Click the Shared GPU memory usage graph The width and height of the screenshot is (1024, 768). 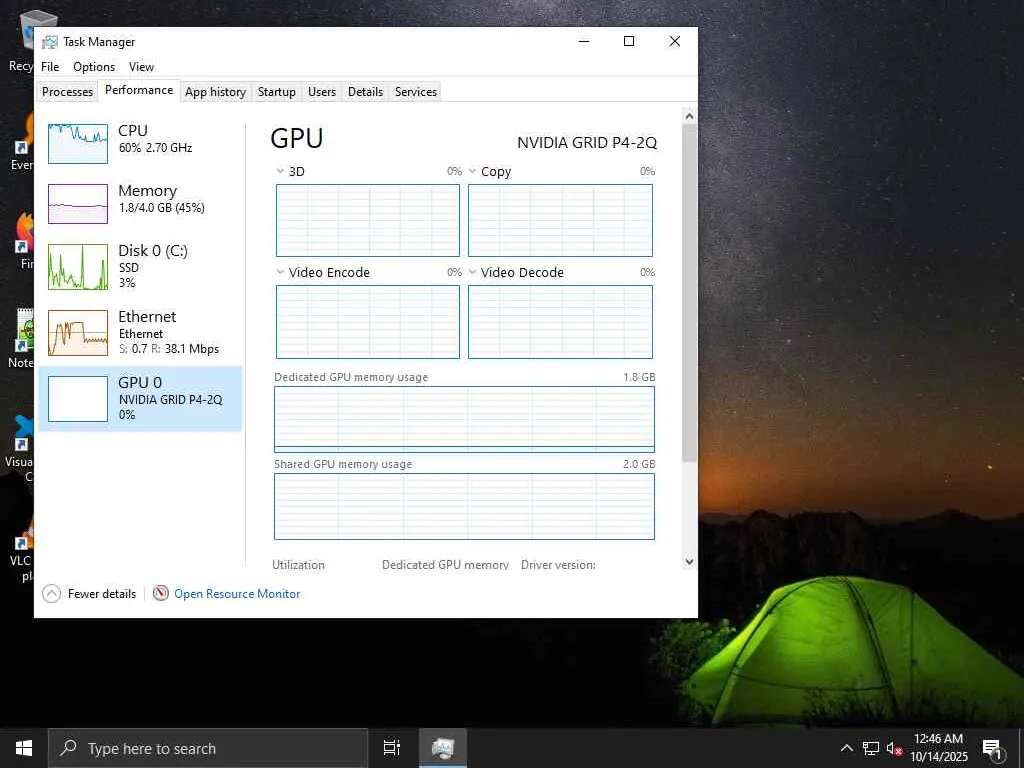[464, 506]
